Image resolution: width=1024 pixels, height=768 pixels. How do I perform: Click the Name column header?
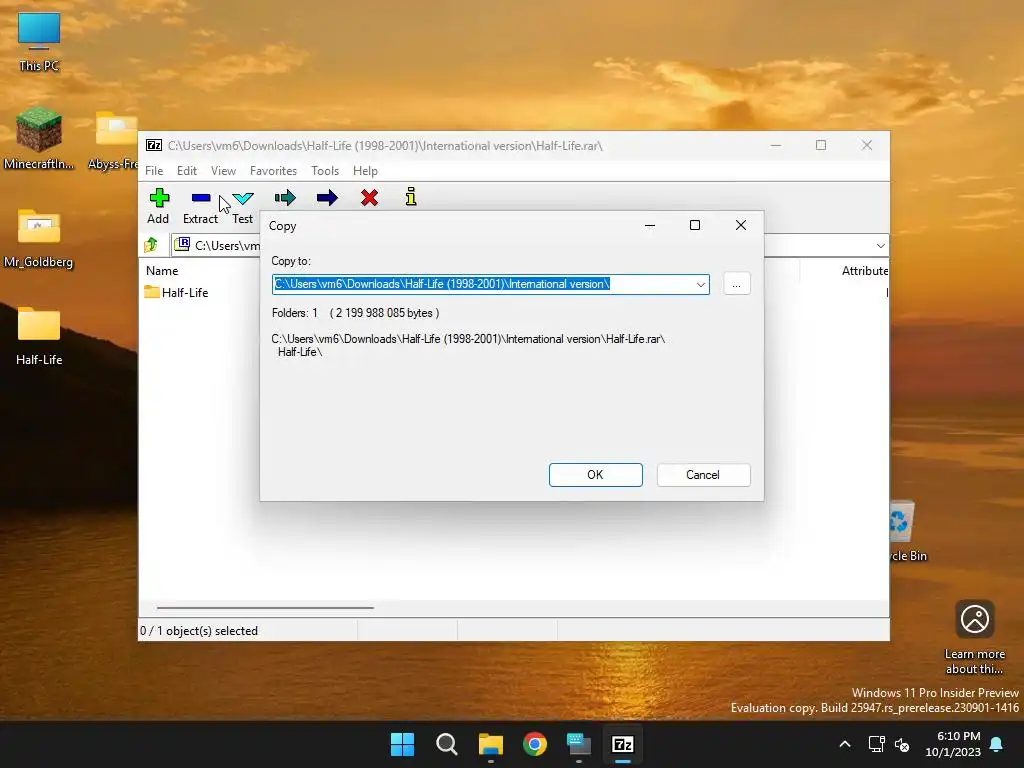(162, 270)
